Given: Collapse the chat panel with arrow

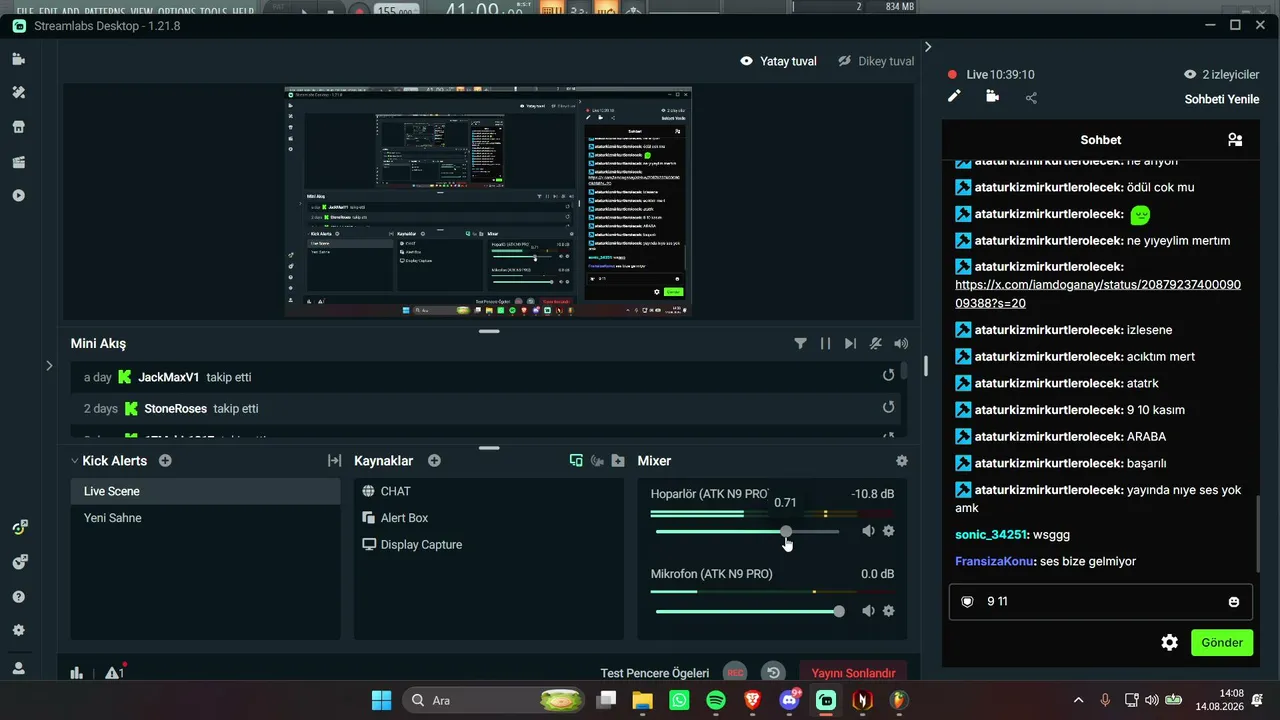Looking at the screenshot, I should (928, 47).
